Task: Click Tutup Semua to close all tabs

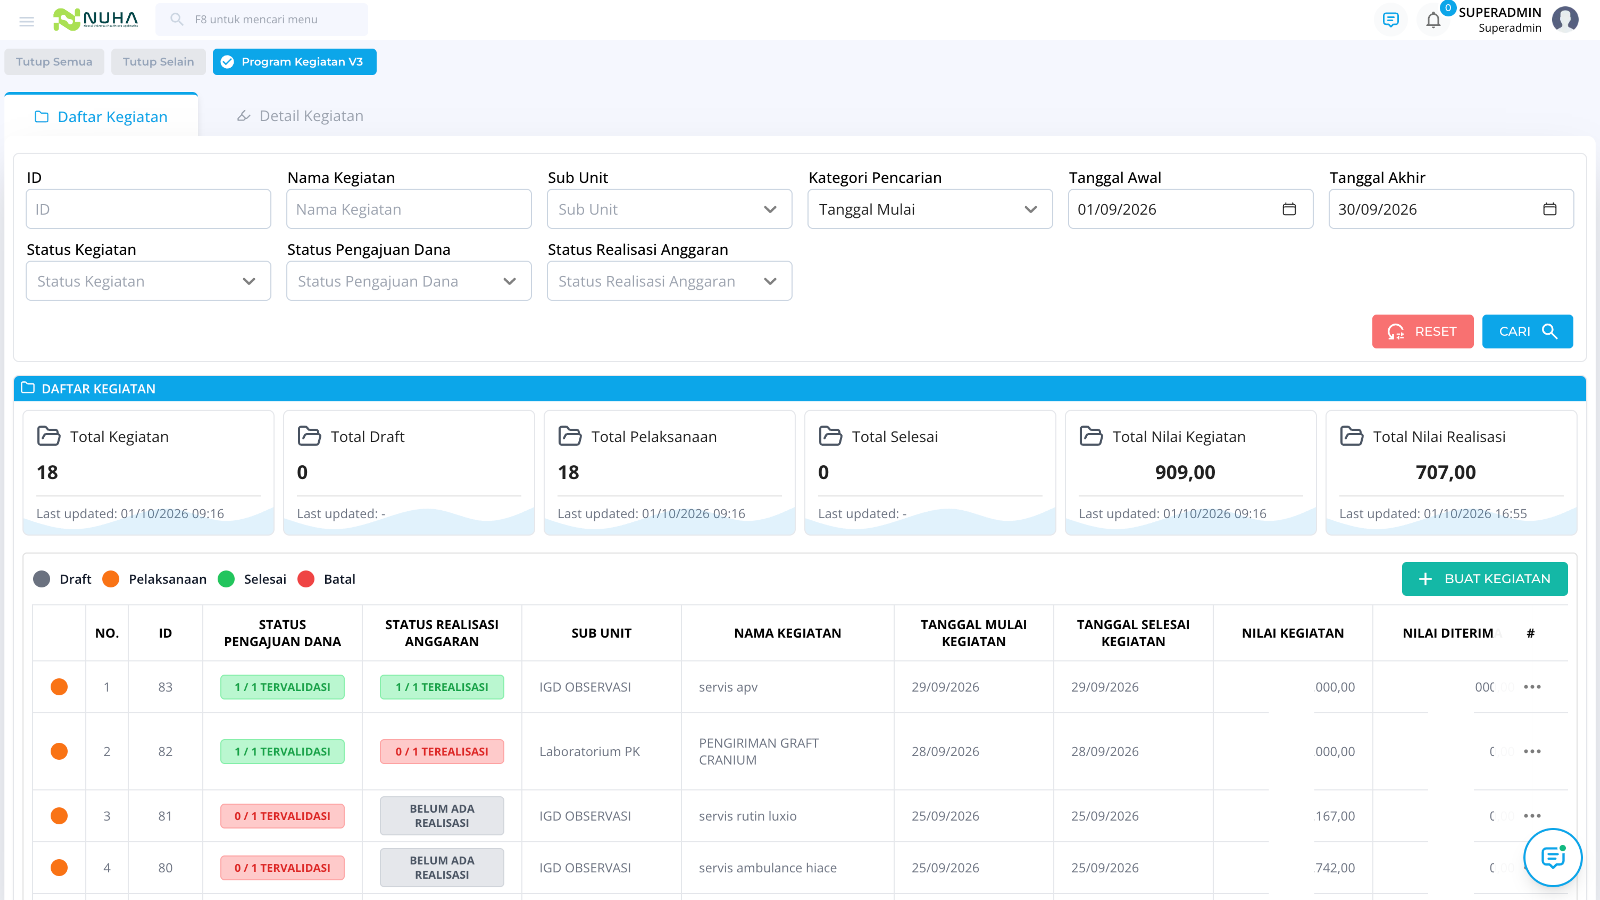Action: [x=54, y=62]
